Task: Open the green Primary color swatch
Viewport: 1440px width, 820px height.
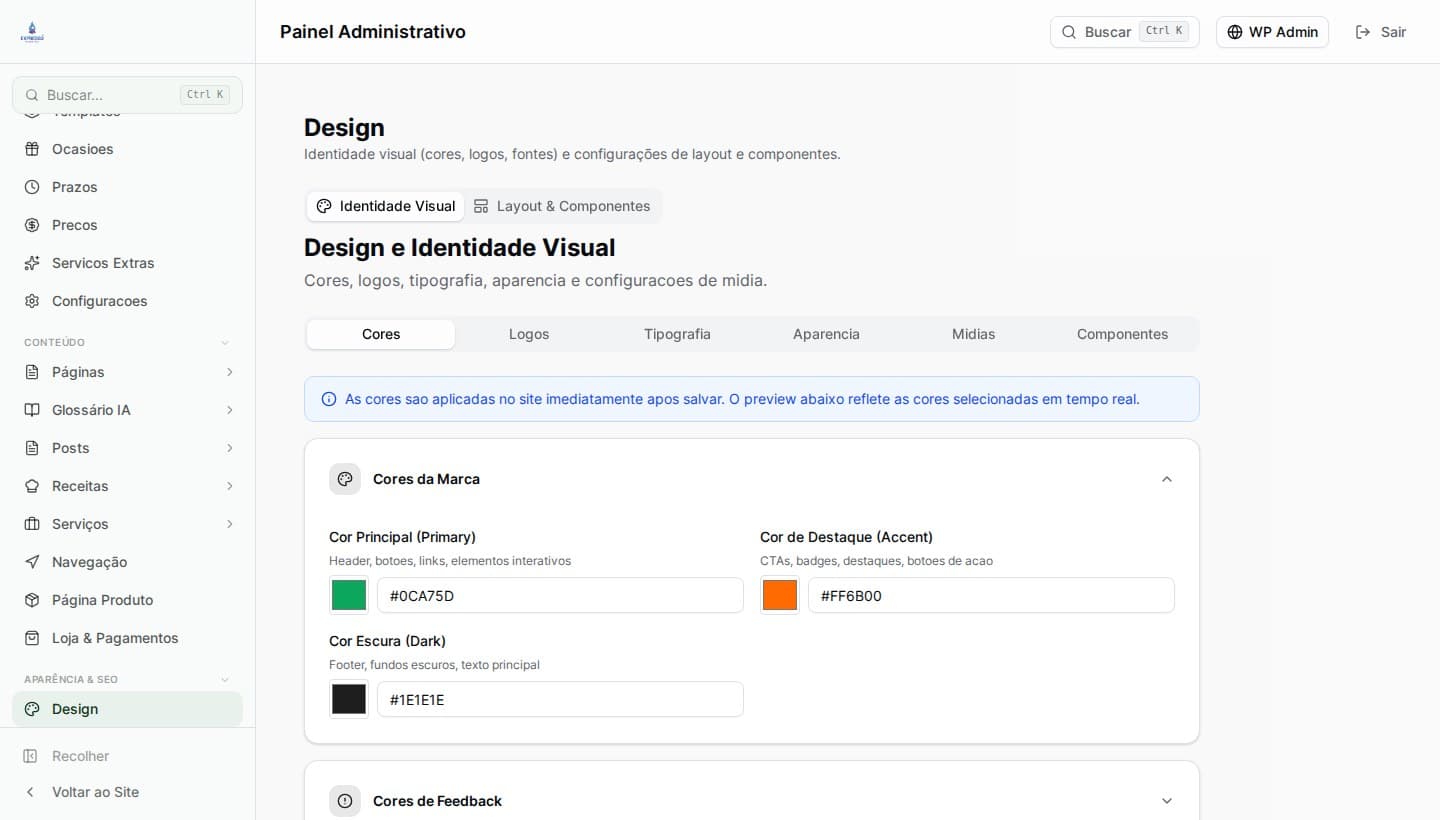Action: pos(349,595)
